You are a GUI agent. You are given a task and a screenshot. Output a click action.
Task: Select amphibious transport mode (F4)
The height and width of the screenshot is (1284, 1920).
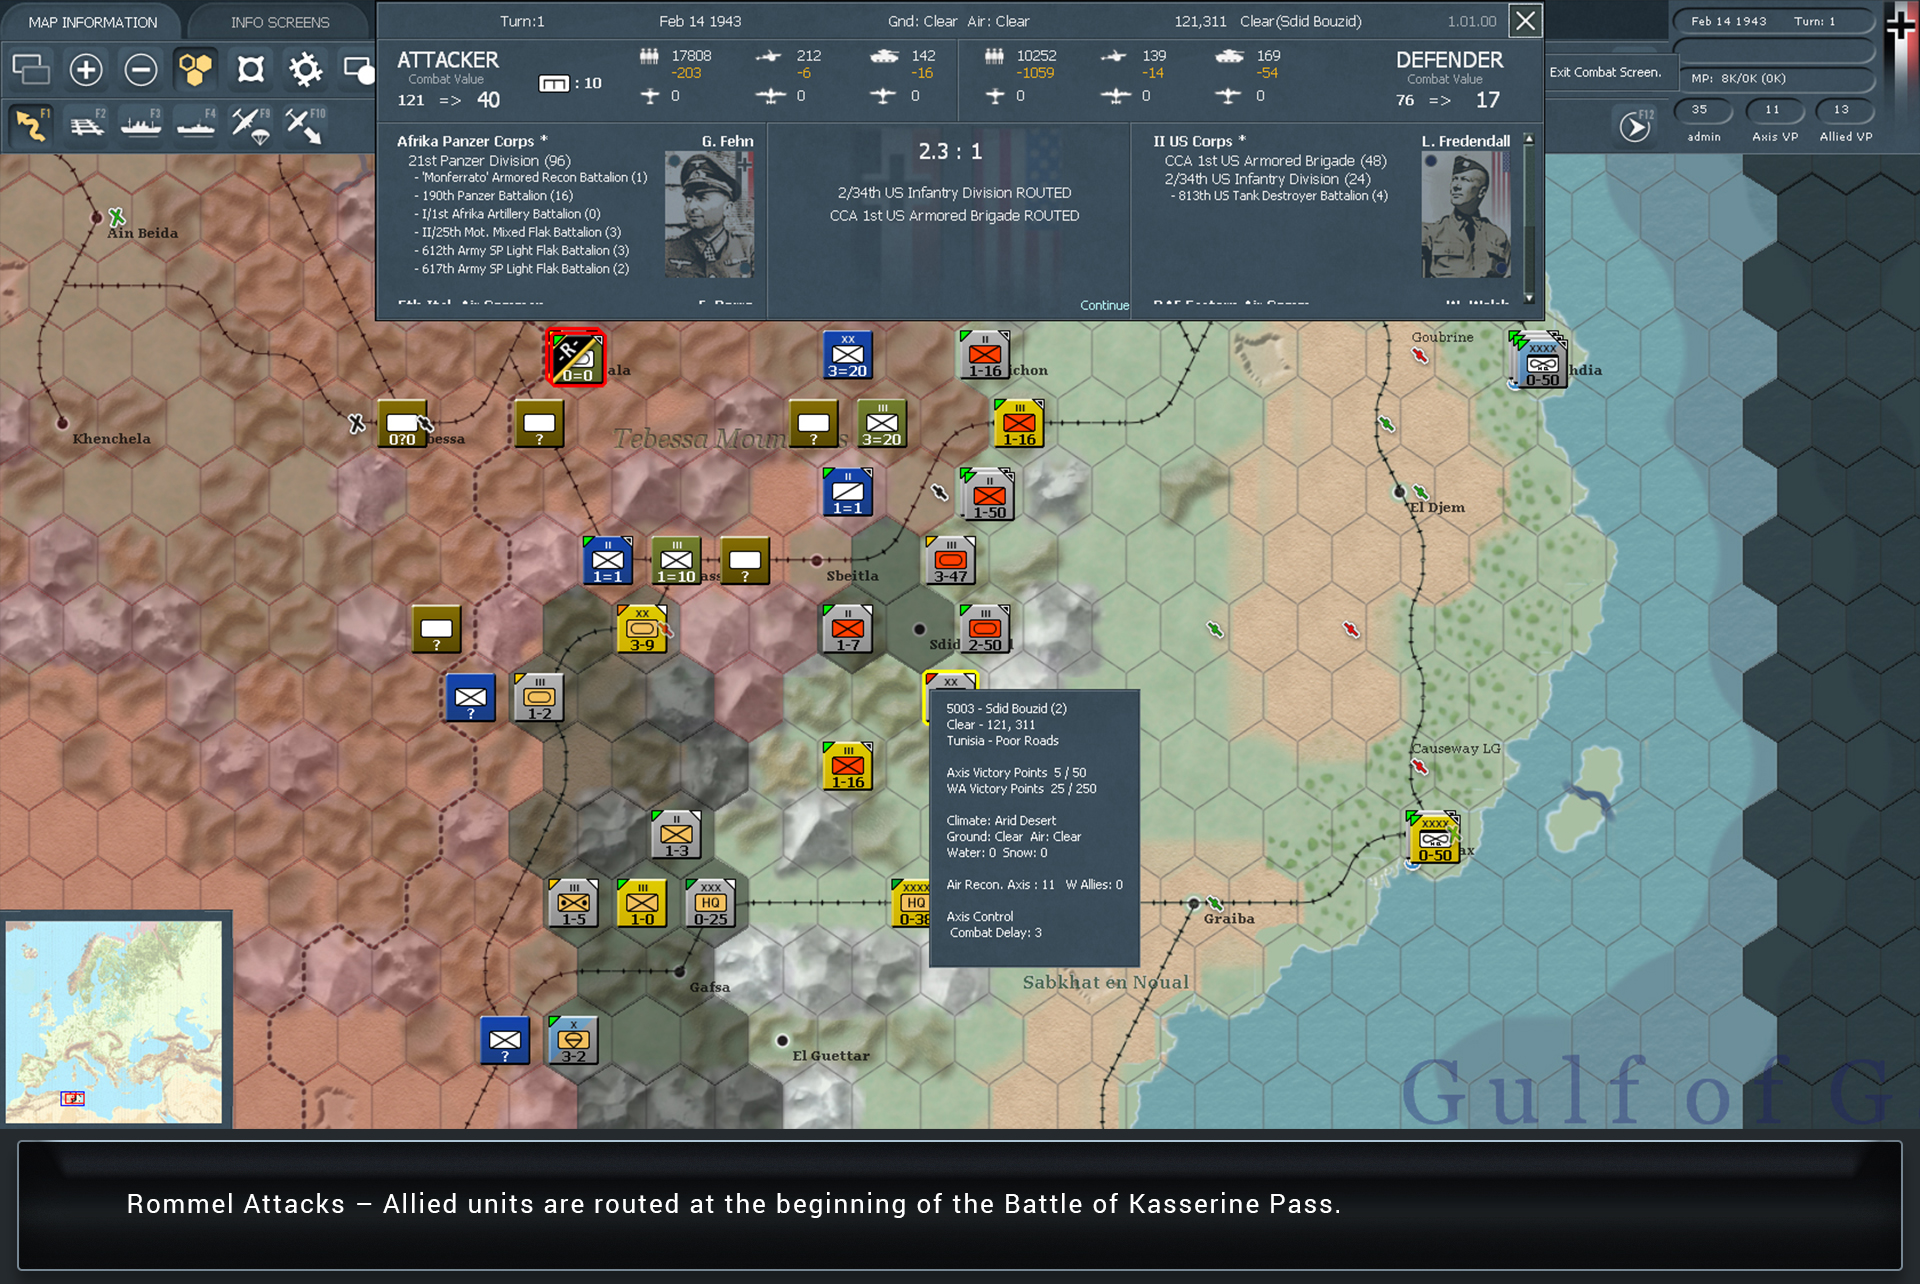tap(196, 125)
